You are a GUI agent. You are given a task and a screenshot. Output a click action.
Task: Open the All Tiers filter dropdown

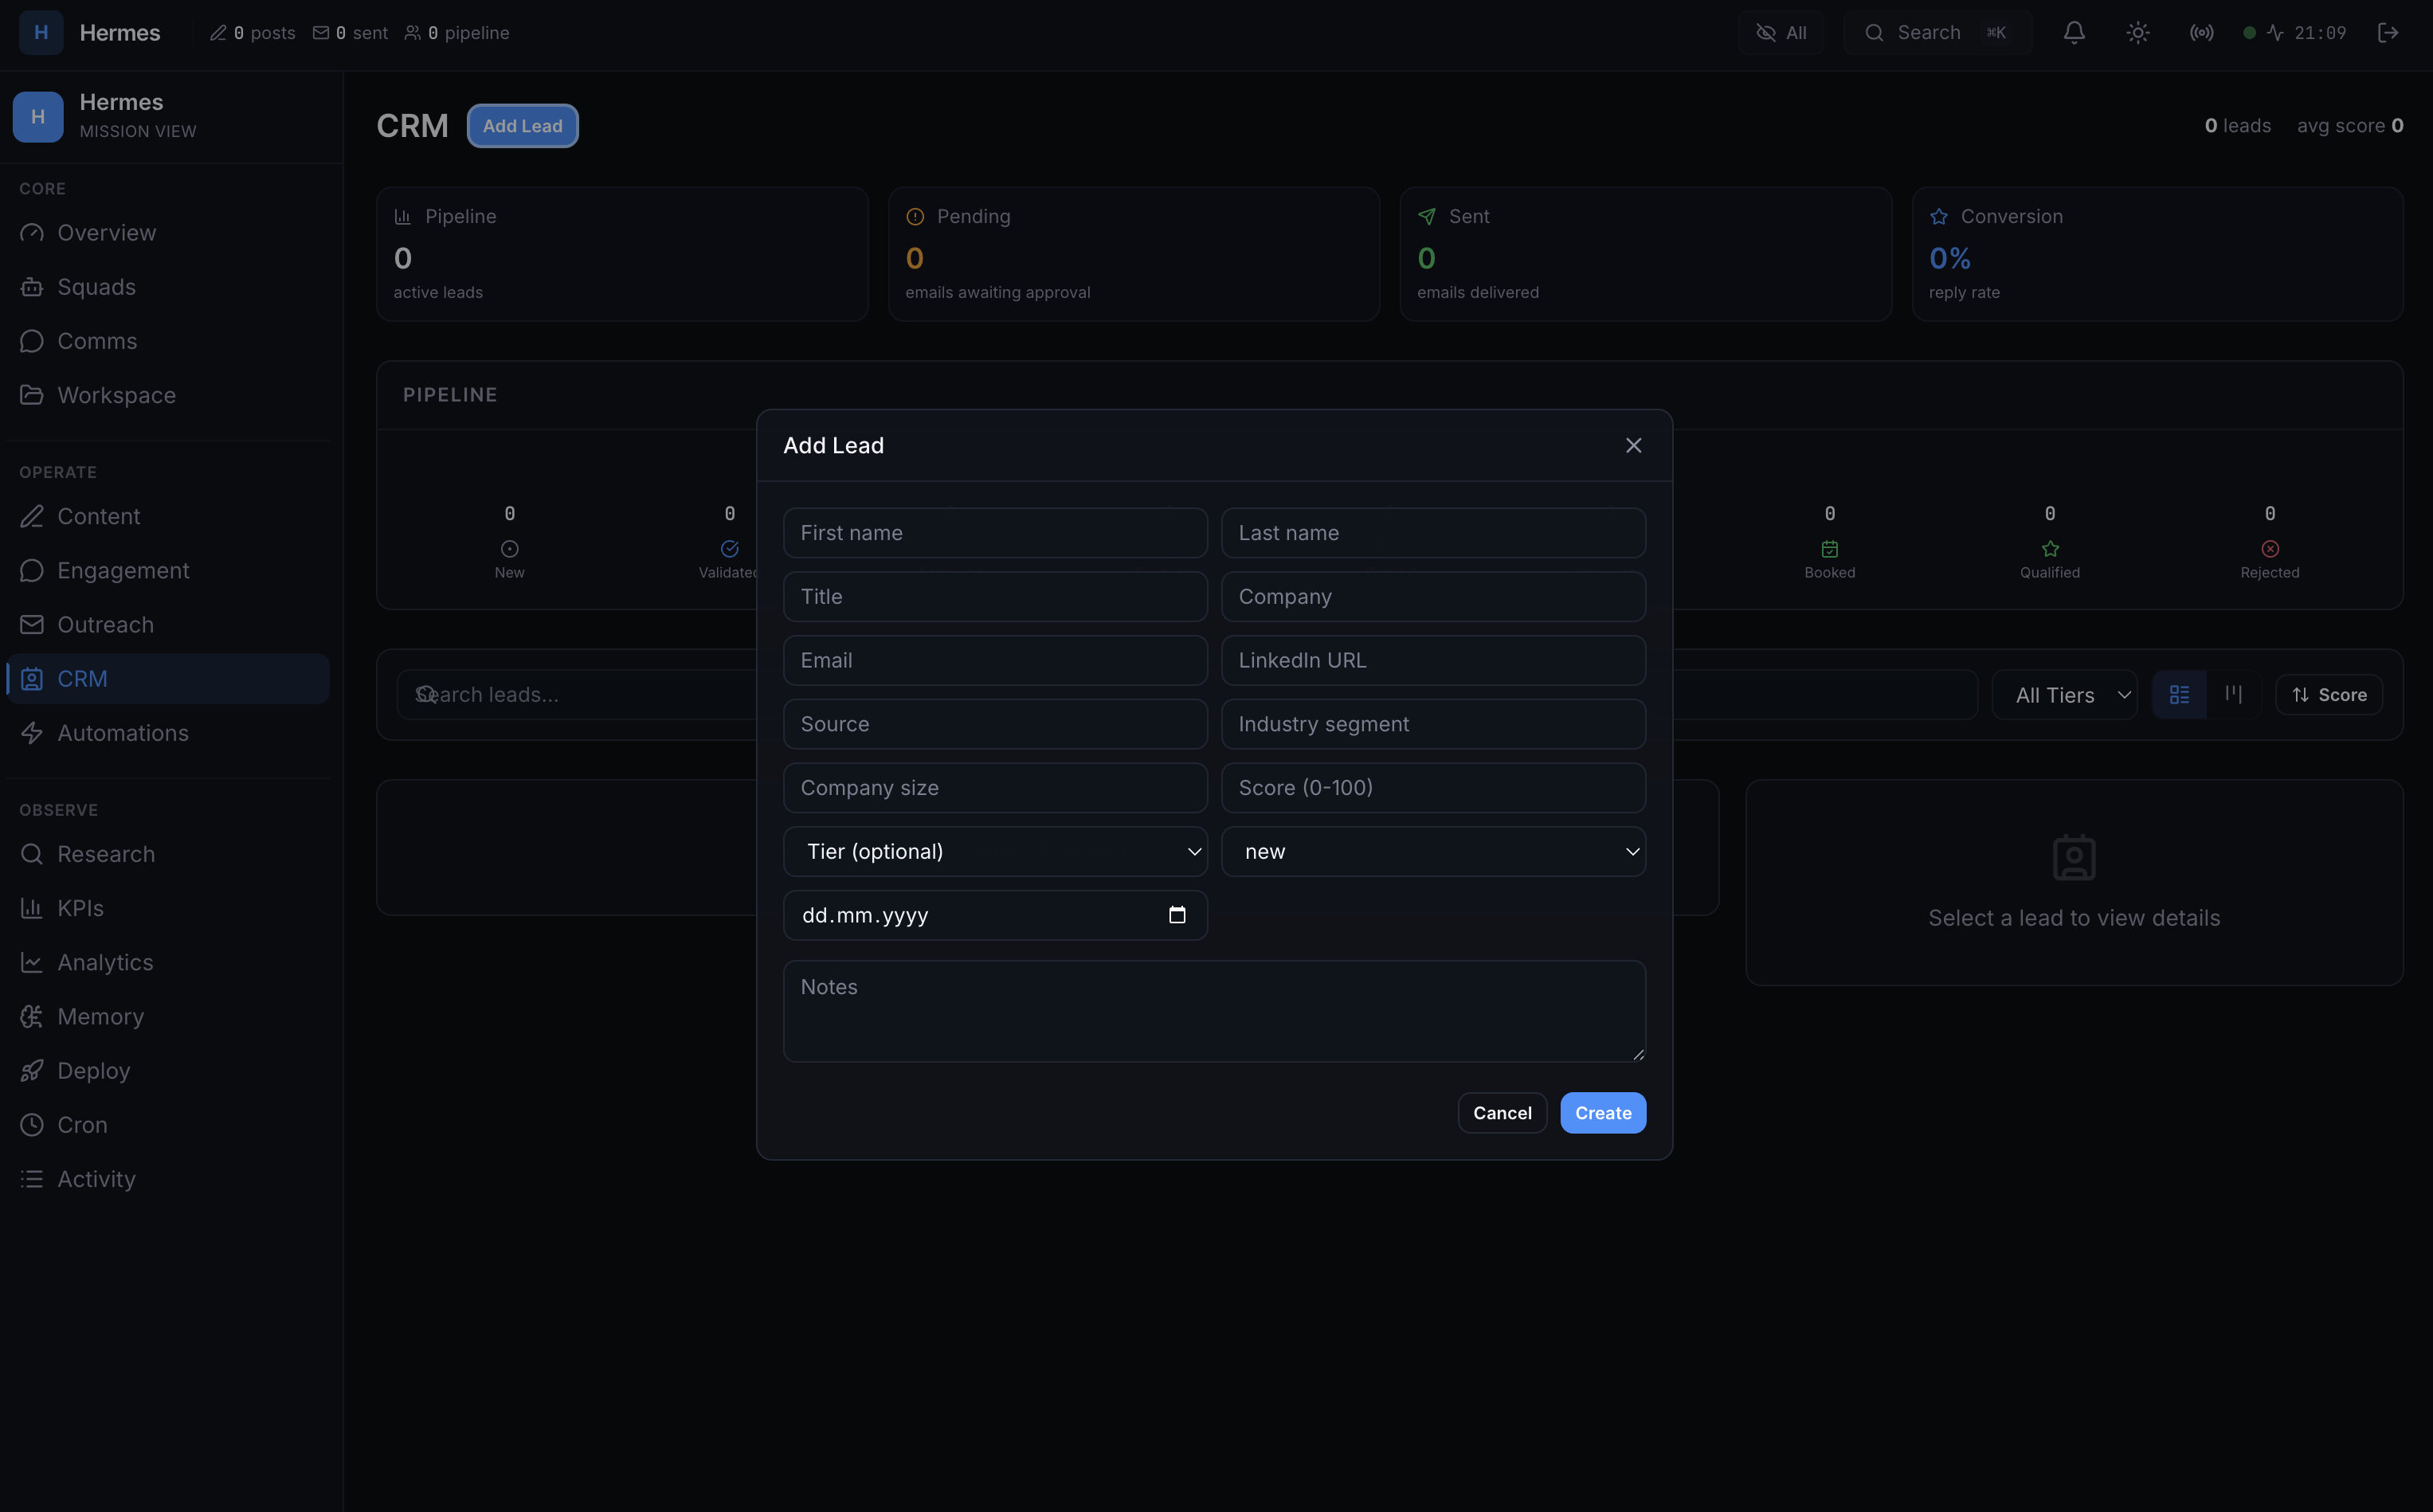(2064, 695)
